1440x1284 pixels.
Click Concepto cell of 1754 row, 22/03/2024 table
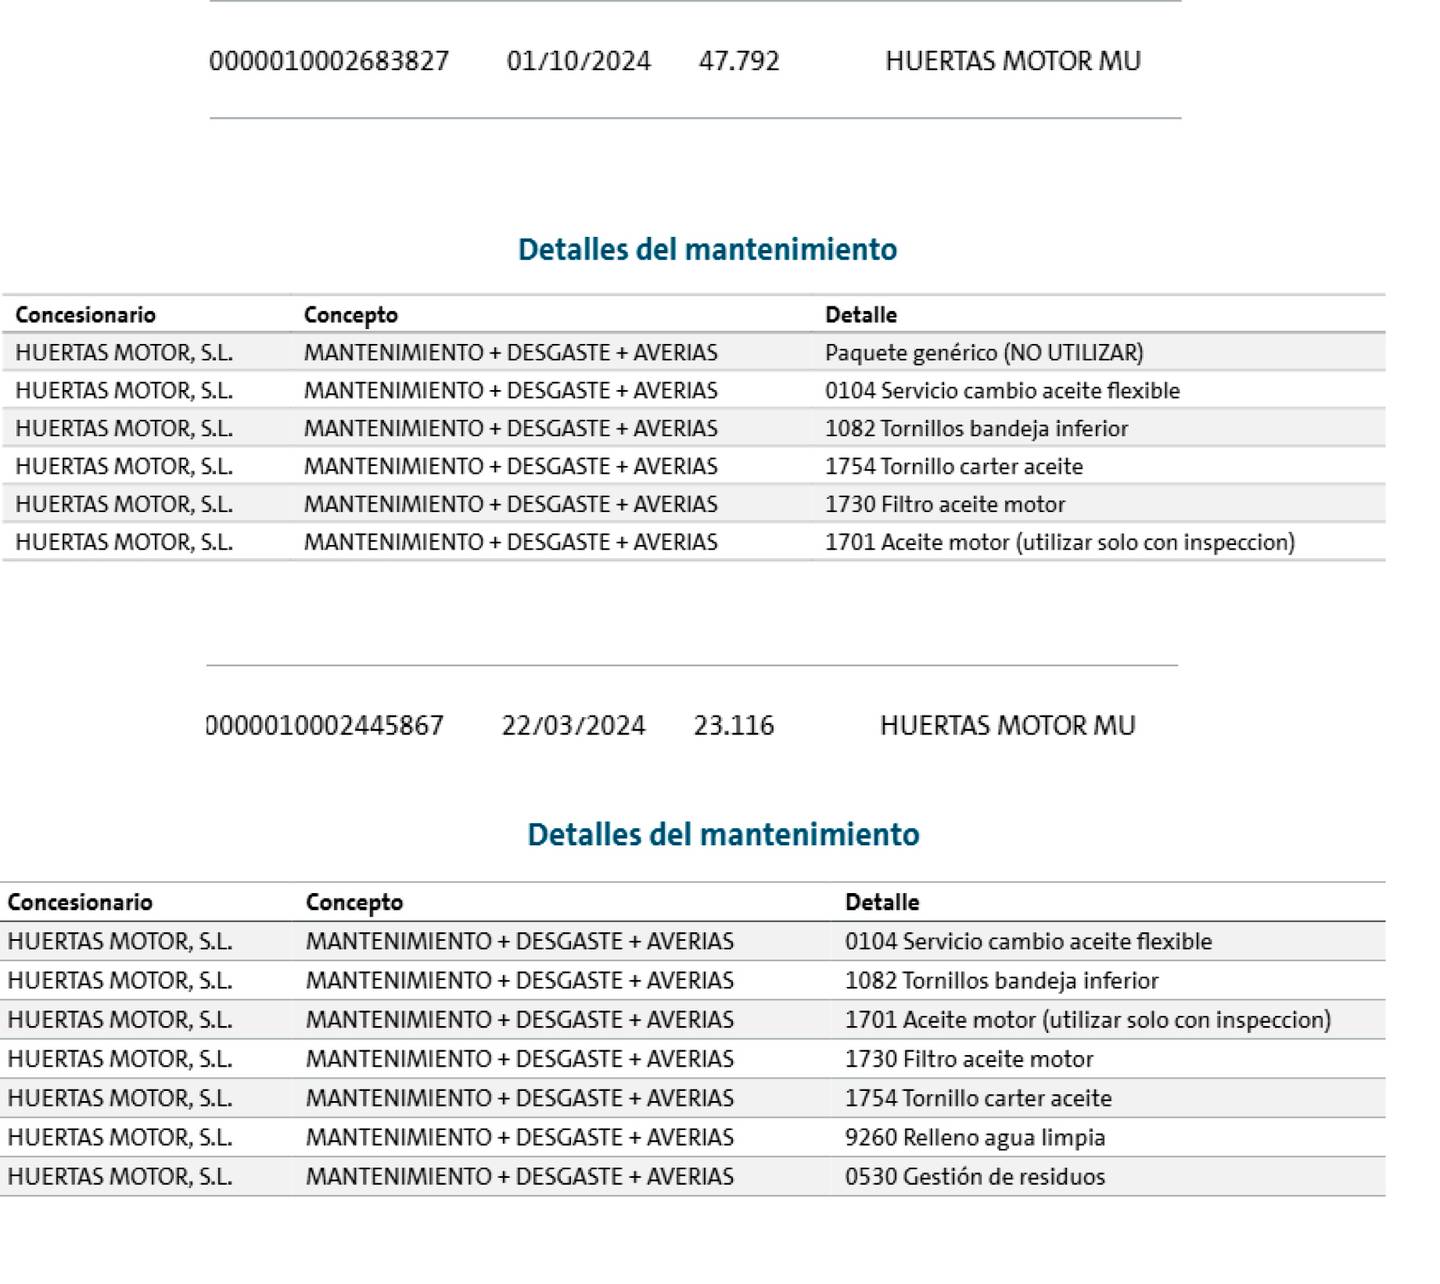[520, 1098]
